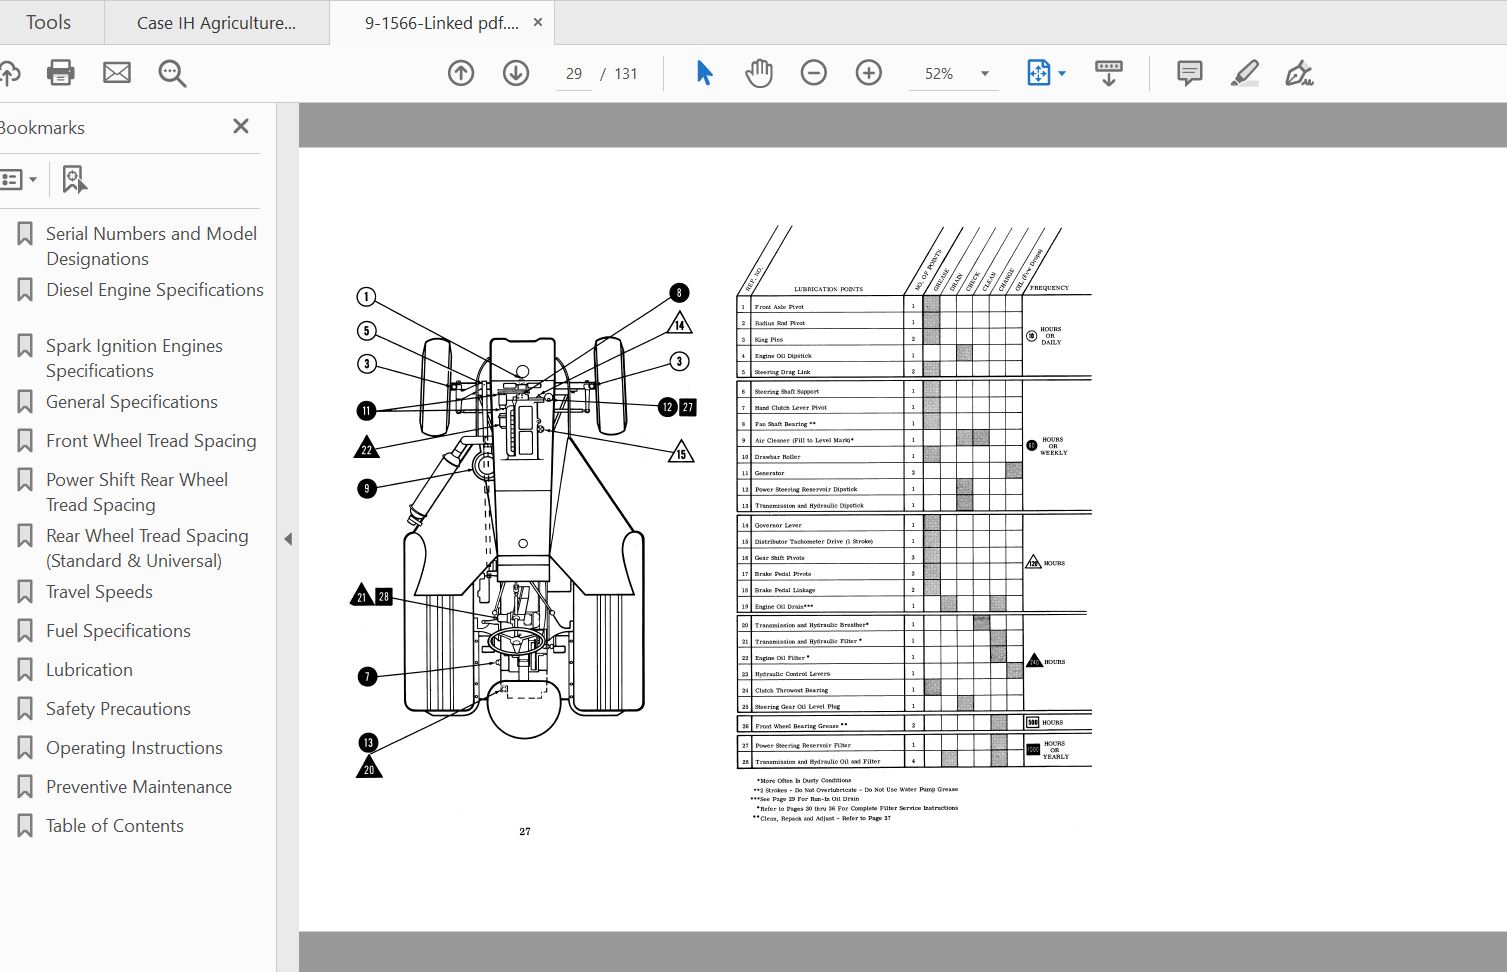The height and width of the screenshot is (972, 1507).
Task: Open bookmarks options menu dropdown
Action: point(18,180)
